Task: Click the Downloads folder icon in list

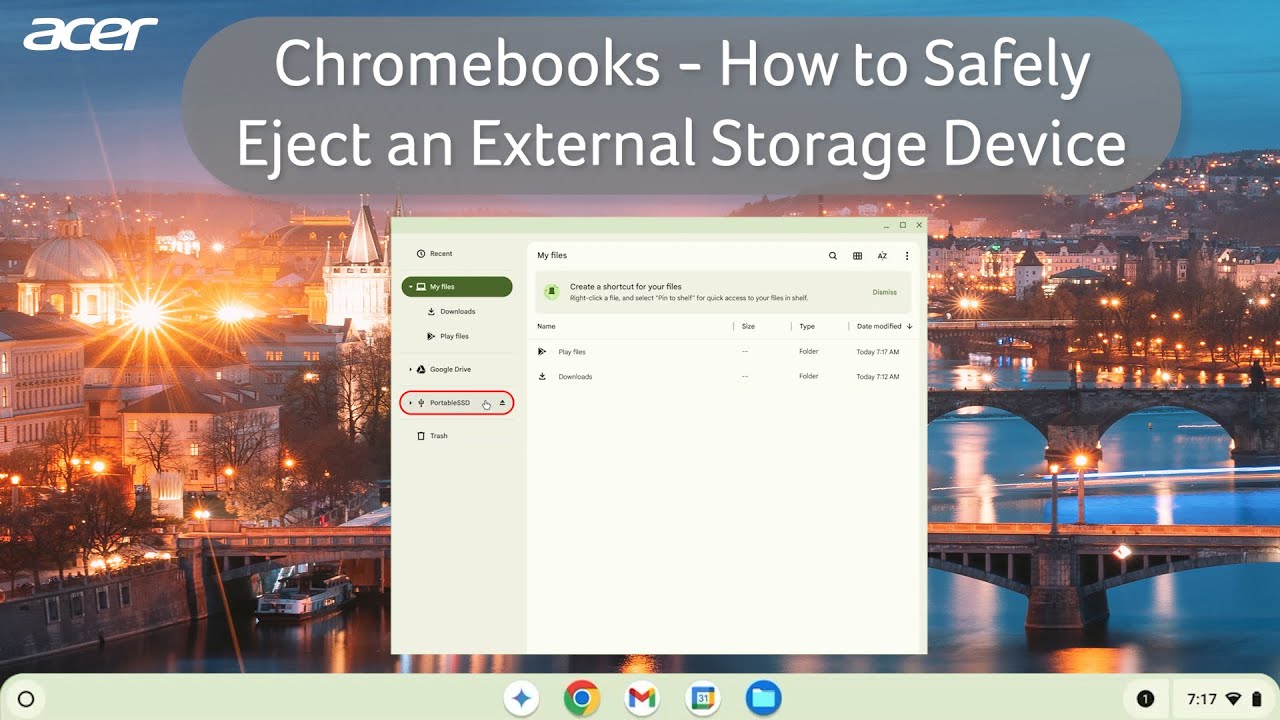Action: (x=542, y=377)
